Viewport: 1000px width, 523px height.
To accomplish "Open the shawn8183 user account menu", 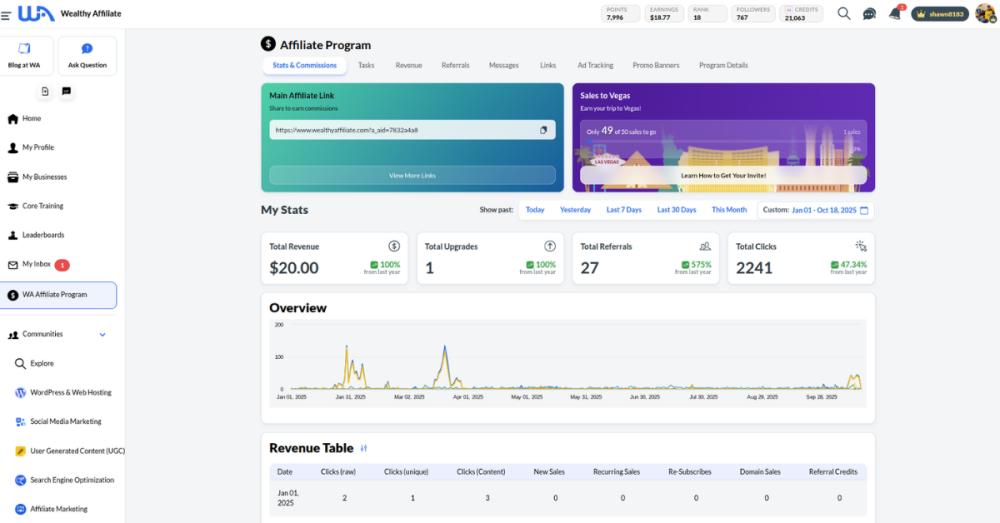I will point(940,14).
